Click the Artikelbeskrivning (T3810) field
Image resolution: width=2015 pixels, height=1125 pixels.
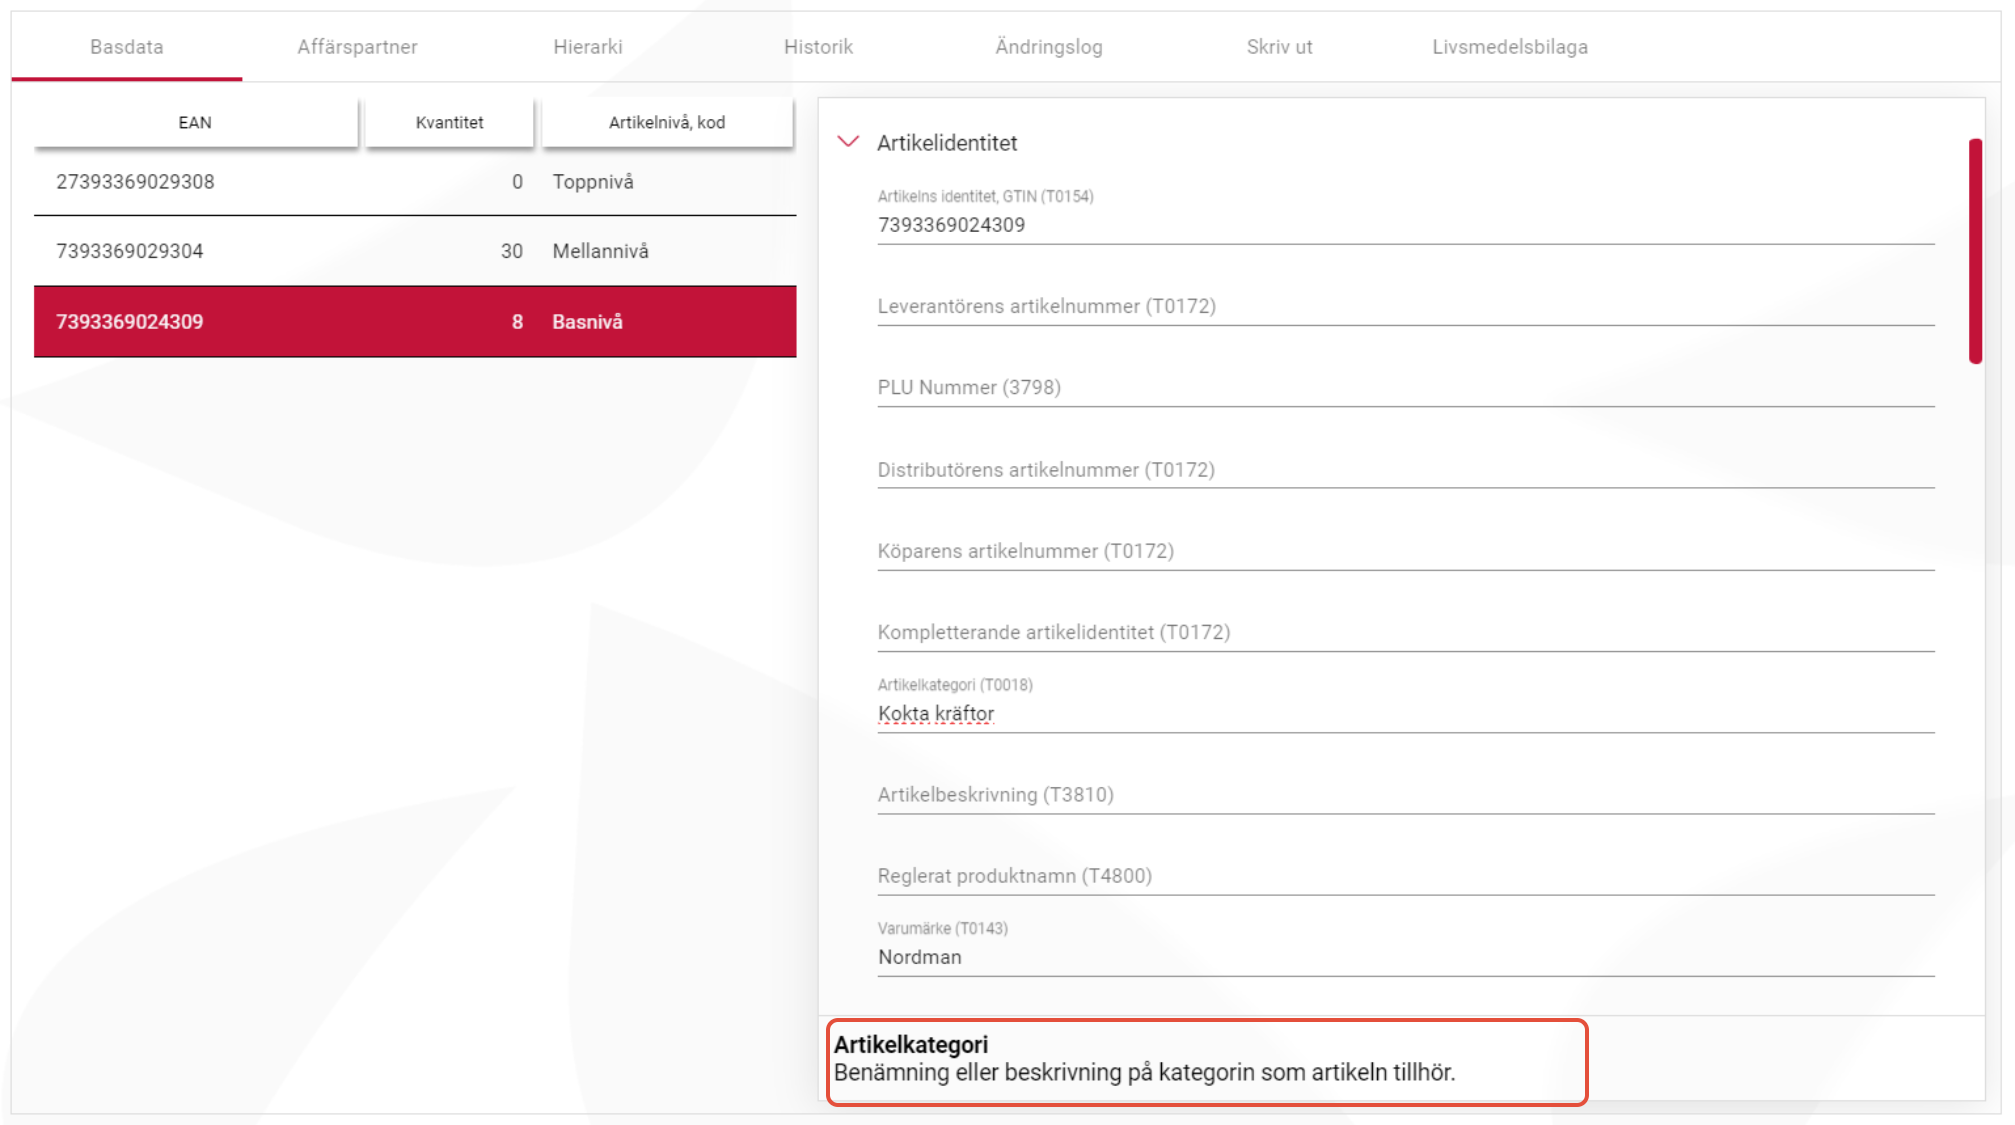pyautogui.click(x=1405, y=795)
